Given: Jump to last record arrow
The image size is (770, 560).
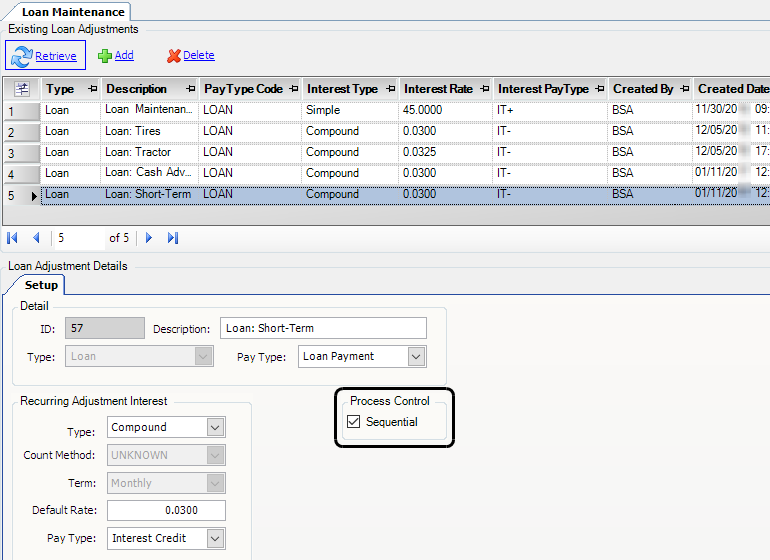Looking at the screenshot, I should pos(172,238).
